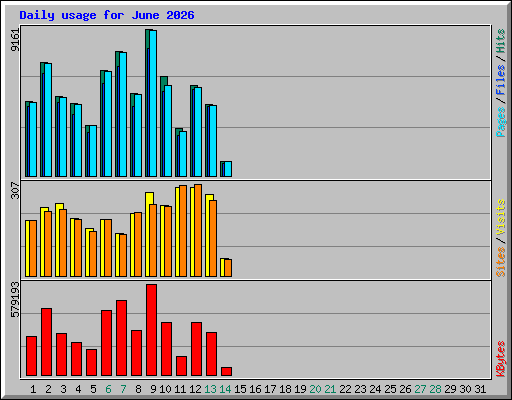Click green day label 14
The height and width of the screenshot is (400, 512).
point(225,389)
